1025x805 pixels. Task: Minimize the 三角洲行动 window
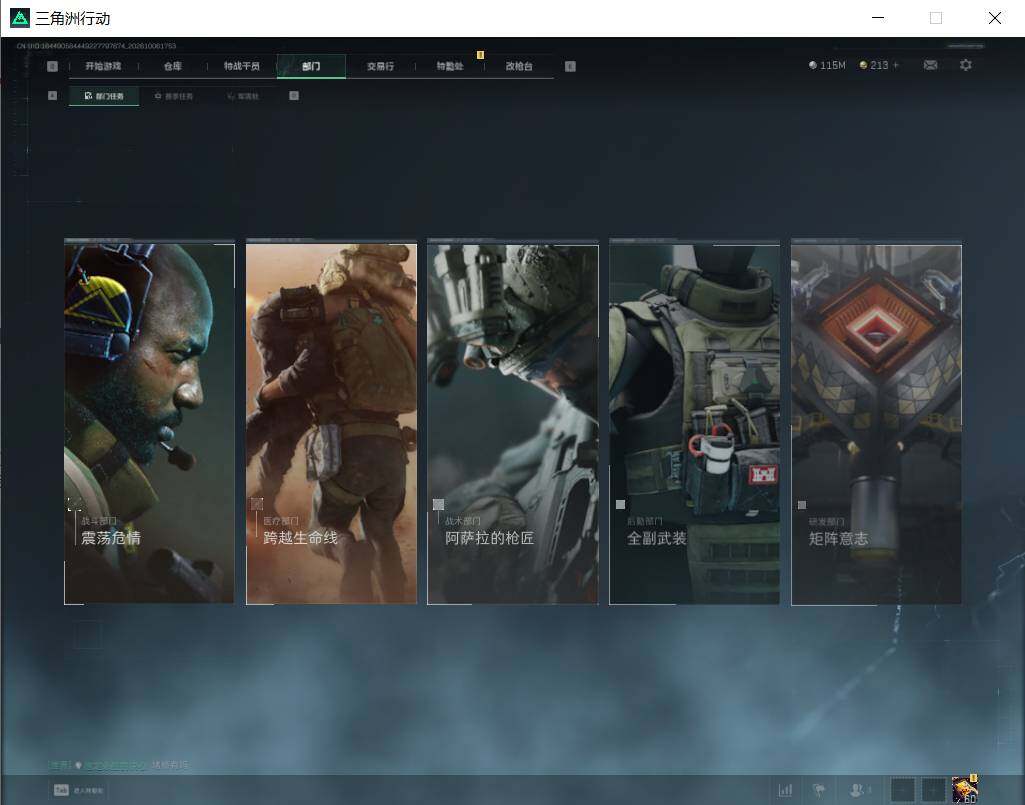click(x=879, y=18)
